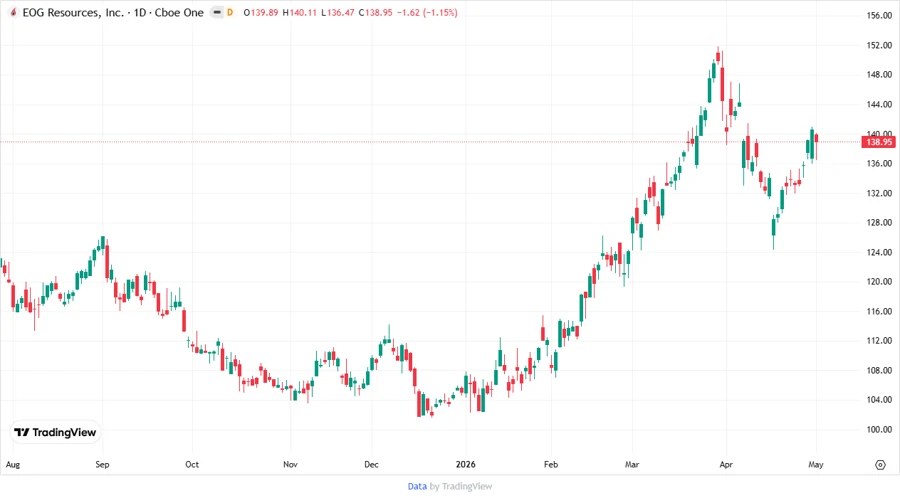Image resolution: width=900 pixels, height=498 pixels.
Task: Click the Low value L136.47
Action: 338,13
